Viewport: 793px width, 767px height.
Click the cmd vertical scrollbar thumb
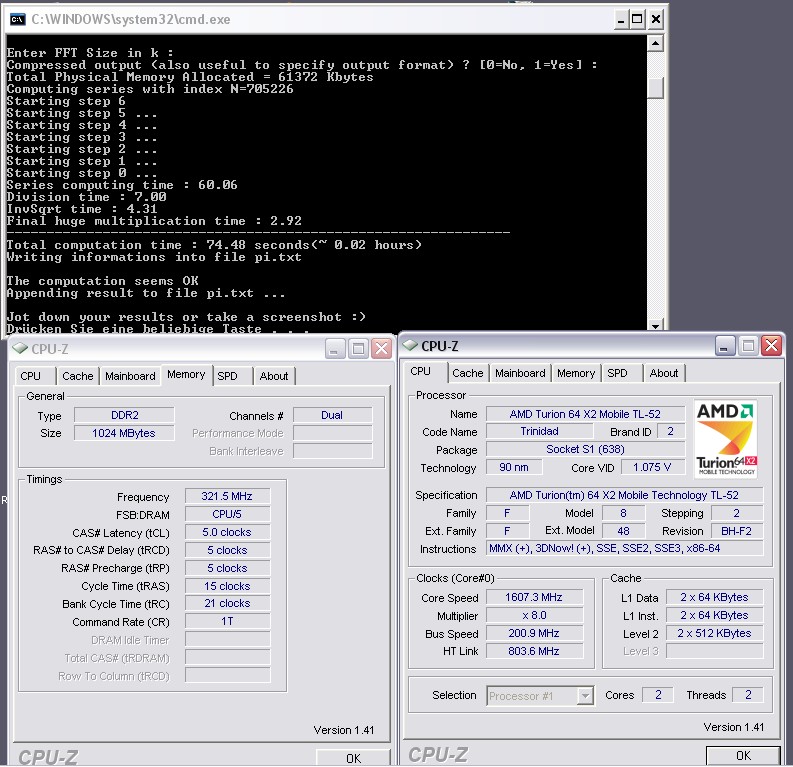coord(655,88)
